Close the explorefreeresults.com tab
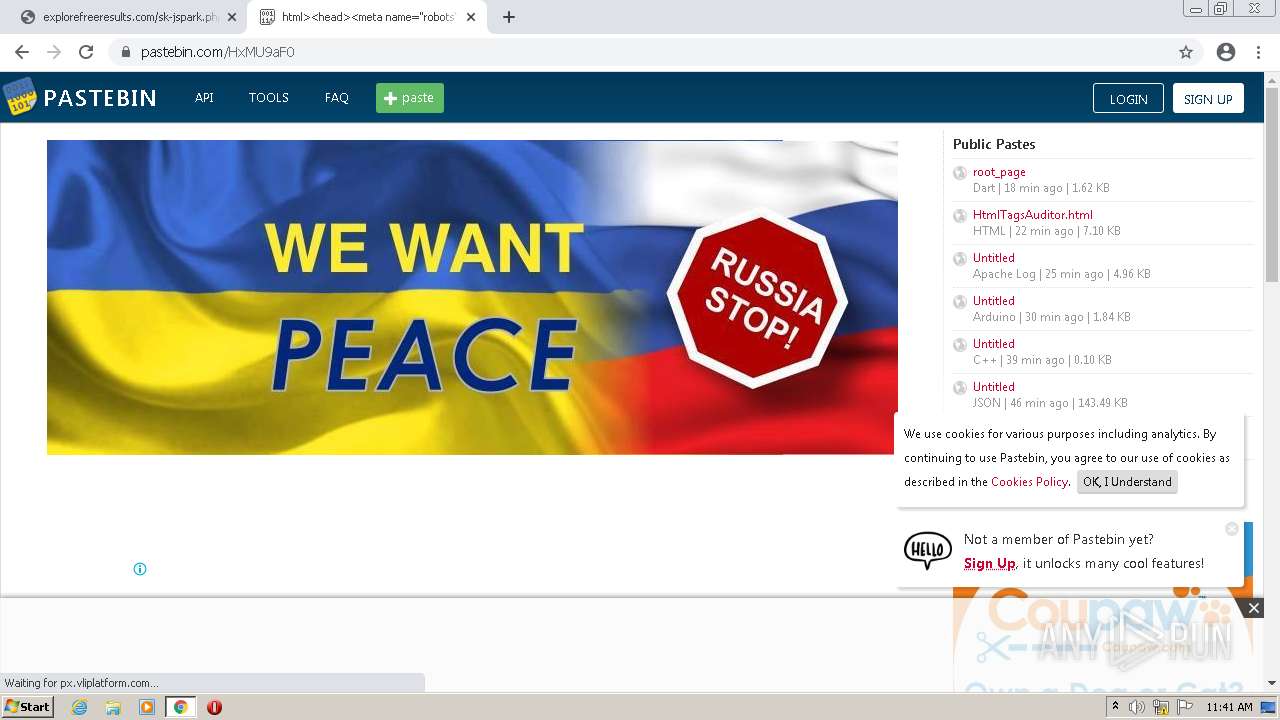This screenshot has width=1280, height=720. 232,17
